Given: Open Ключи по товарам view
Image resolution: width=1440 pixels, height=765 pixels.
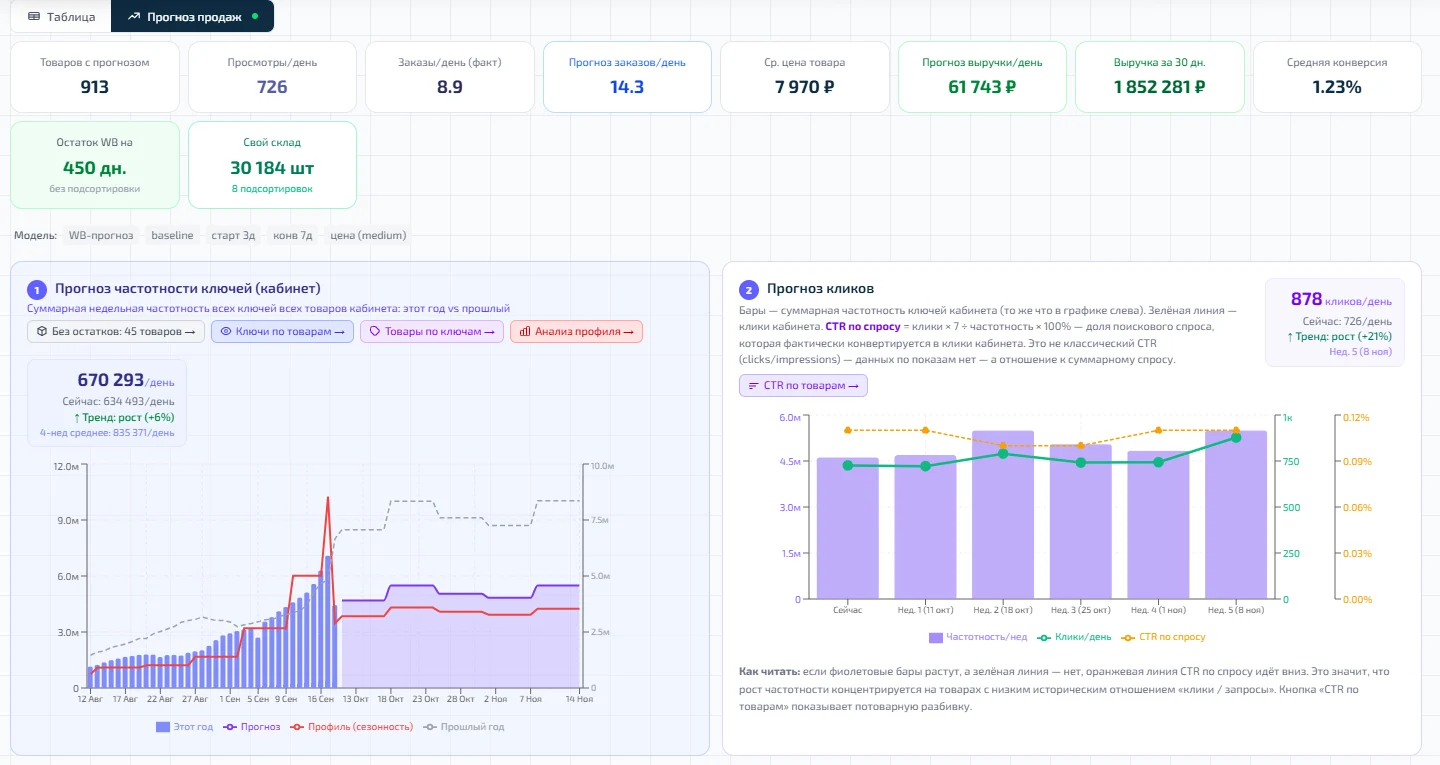Looking at the screenshot, I should point(282,331).
